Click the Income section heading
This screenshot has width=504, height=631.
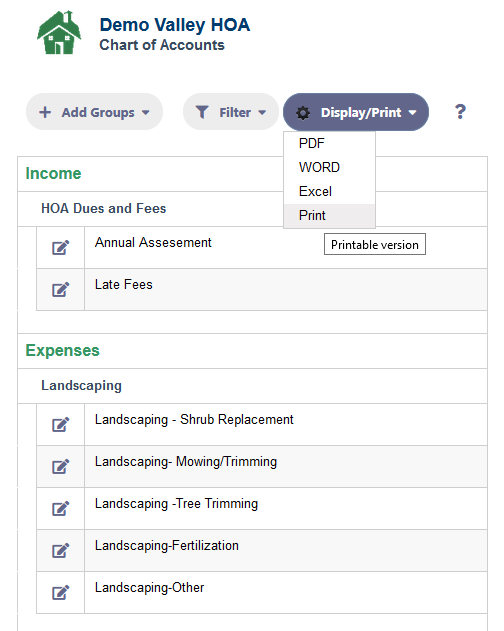coord(53,173)
